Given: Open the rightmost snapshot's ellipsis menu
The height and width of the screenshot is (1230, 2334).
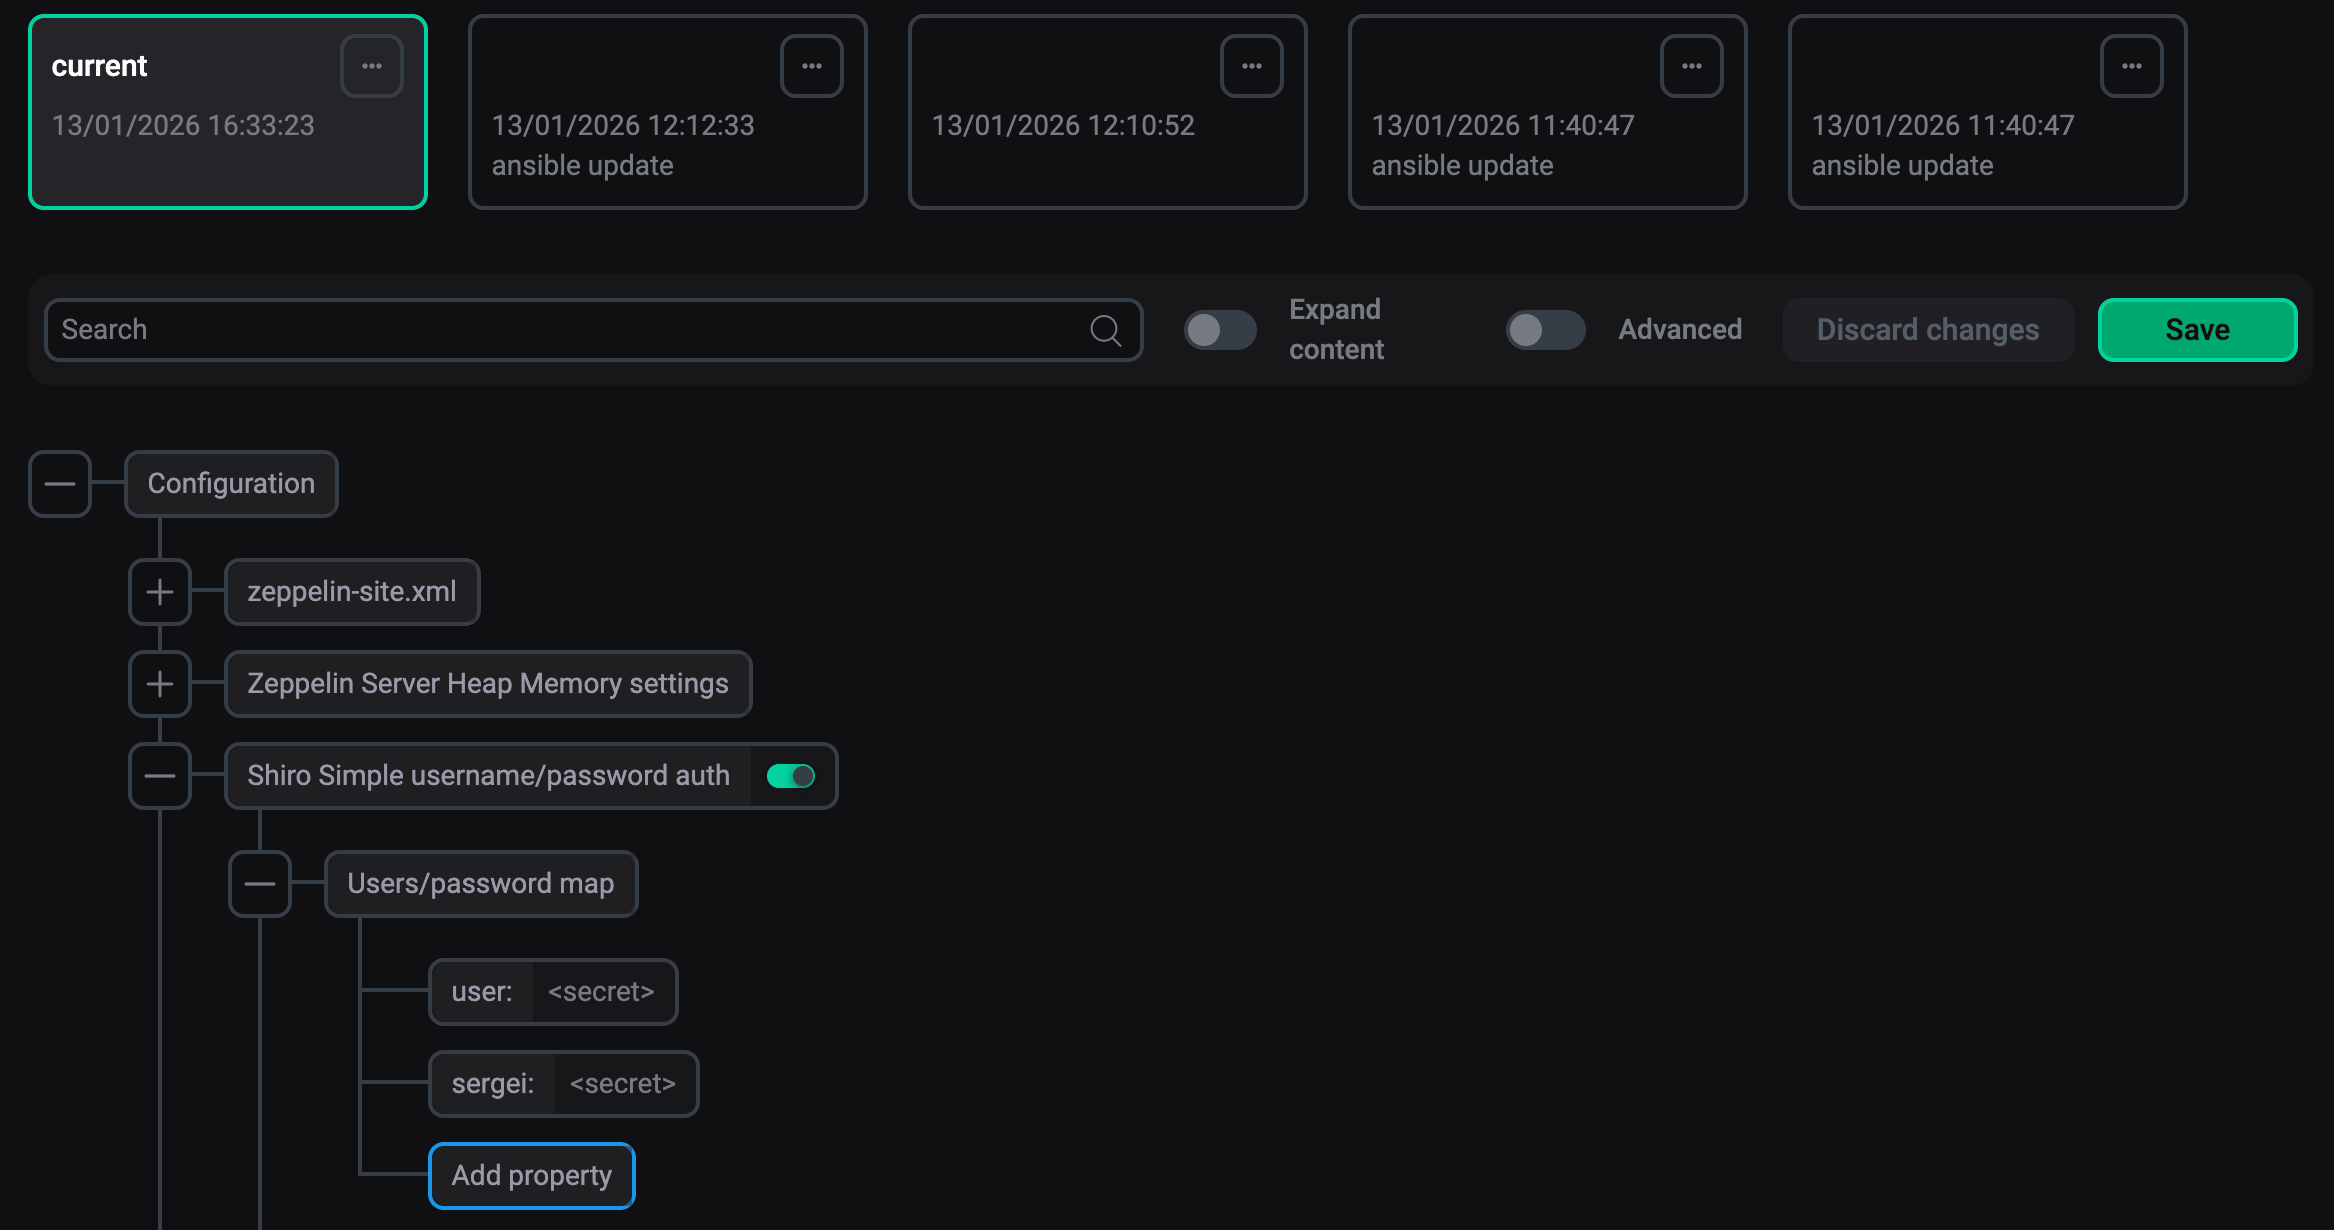Looking at the screenshot, I should pos(2131,65).
